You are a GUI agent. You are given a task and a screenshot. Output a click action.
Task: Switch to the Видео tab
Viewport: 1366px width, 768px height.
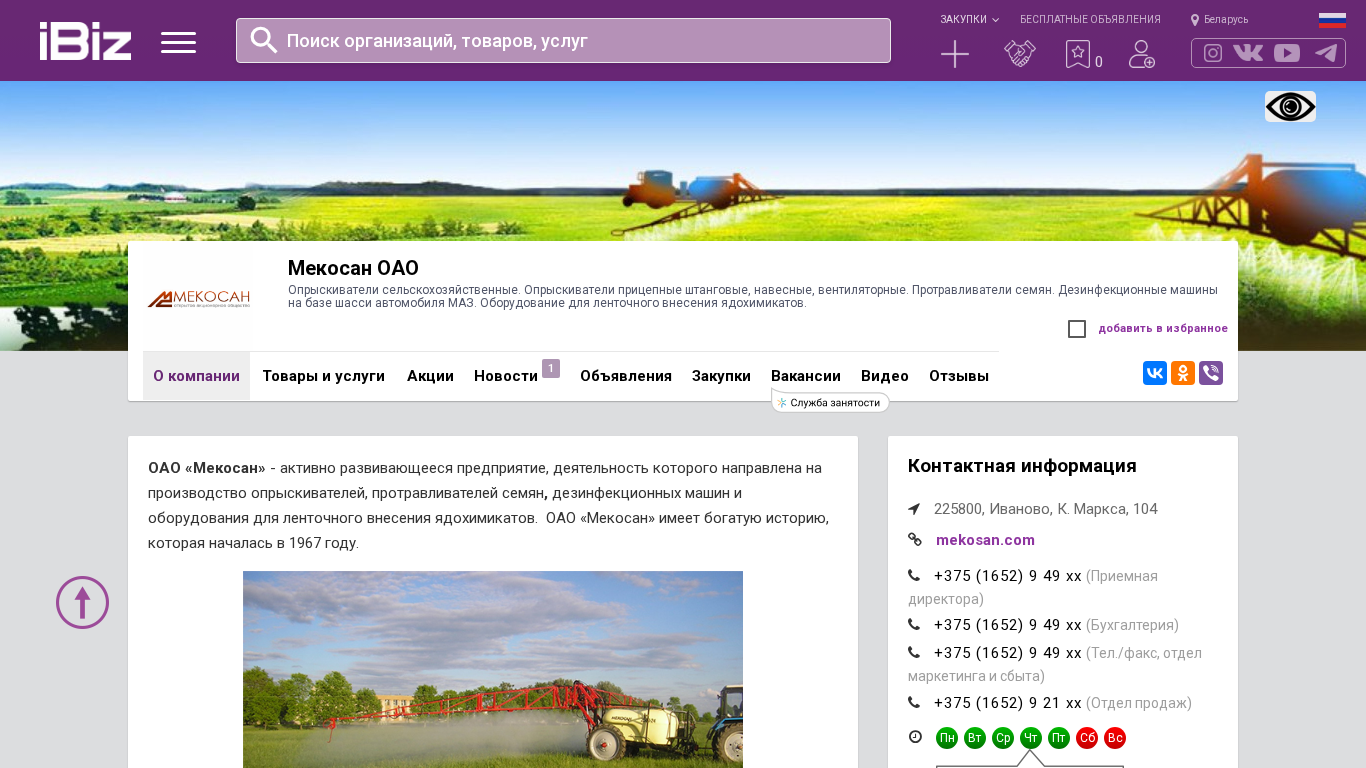click(885, 376)
